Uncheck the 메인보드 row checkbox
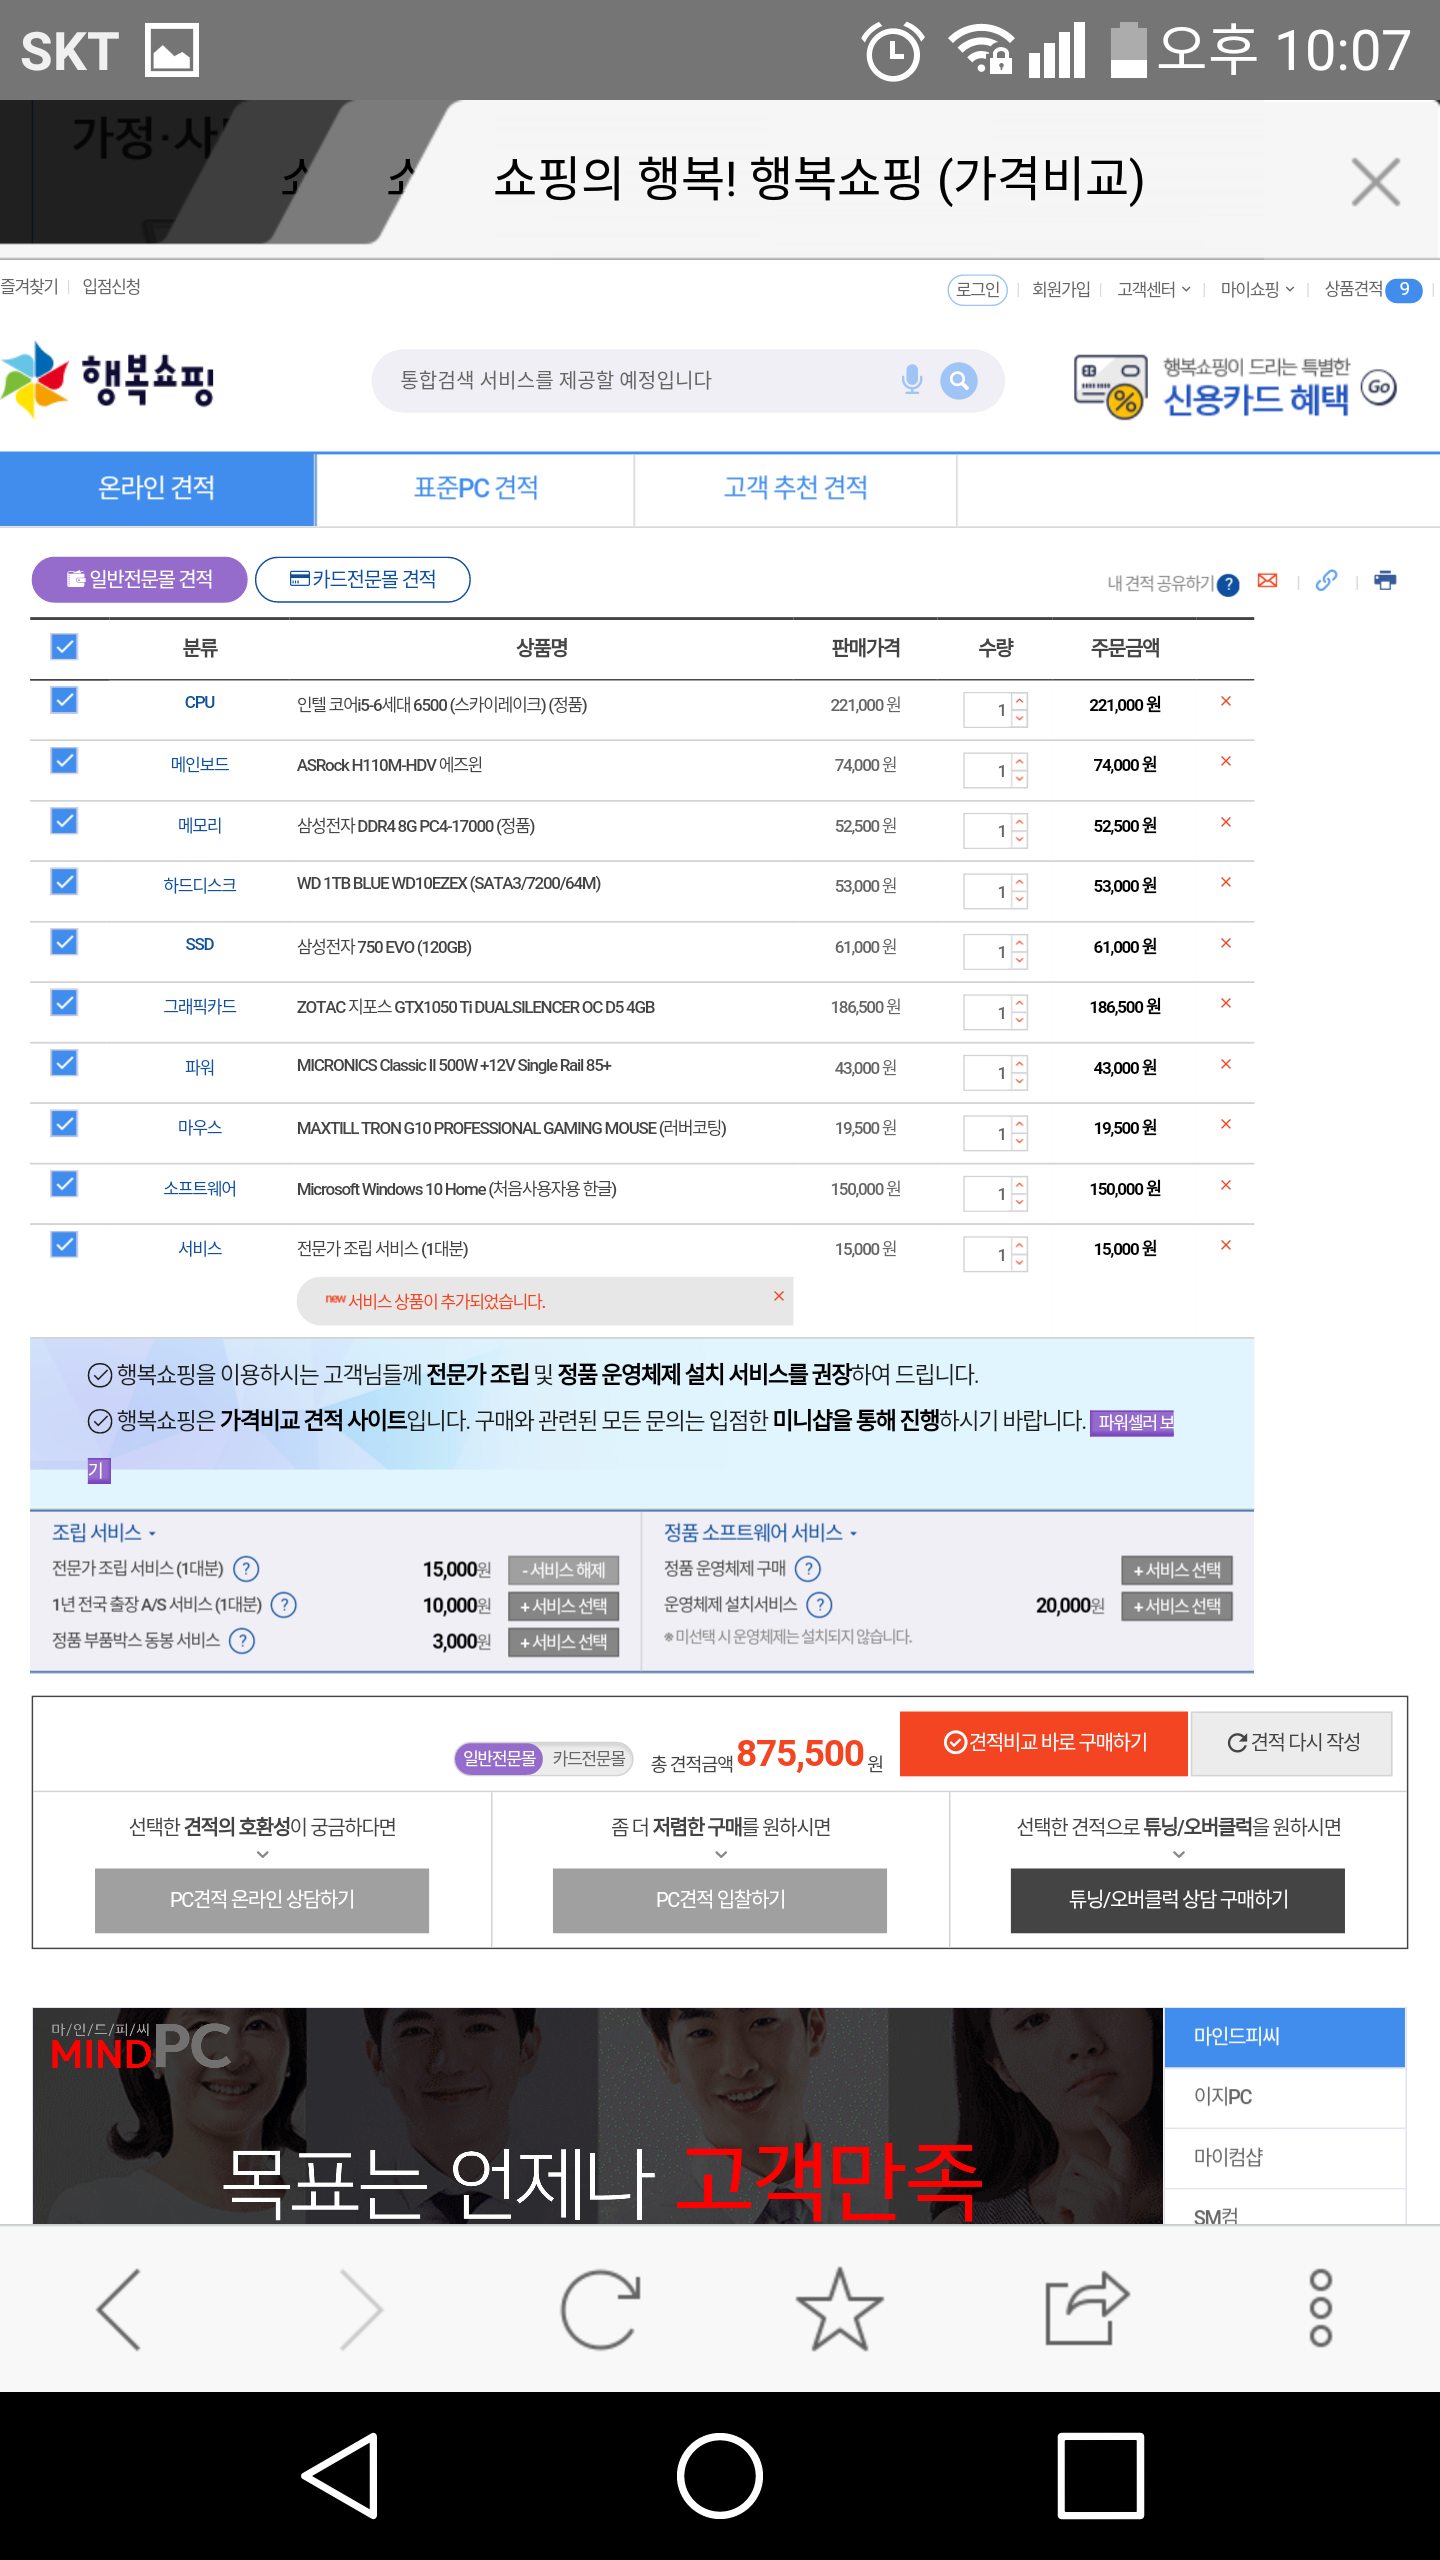Screen dimensions: 1440x2560 pyautogui.click(x=65, y=762)
